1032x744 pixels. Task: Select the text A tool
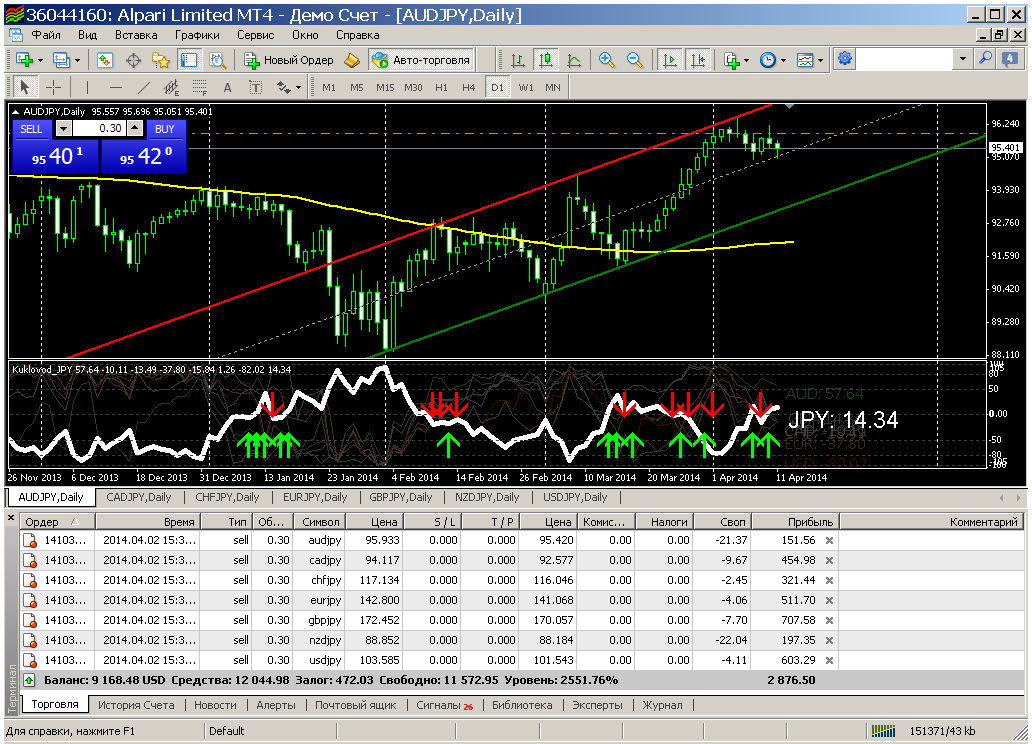point(228,87)
